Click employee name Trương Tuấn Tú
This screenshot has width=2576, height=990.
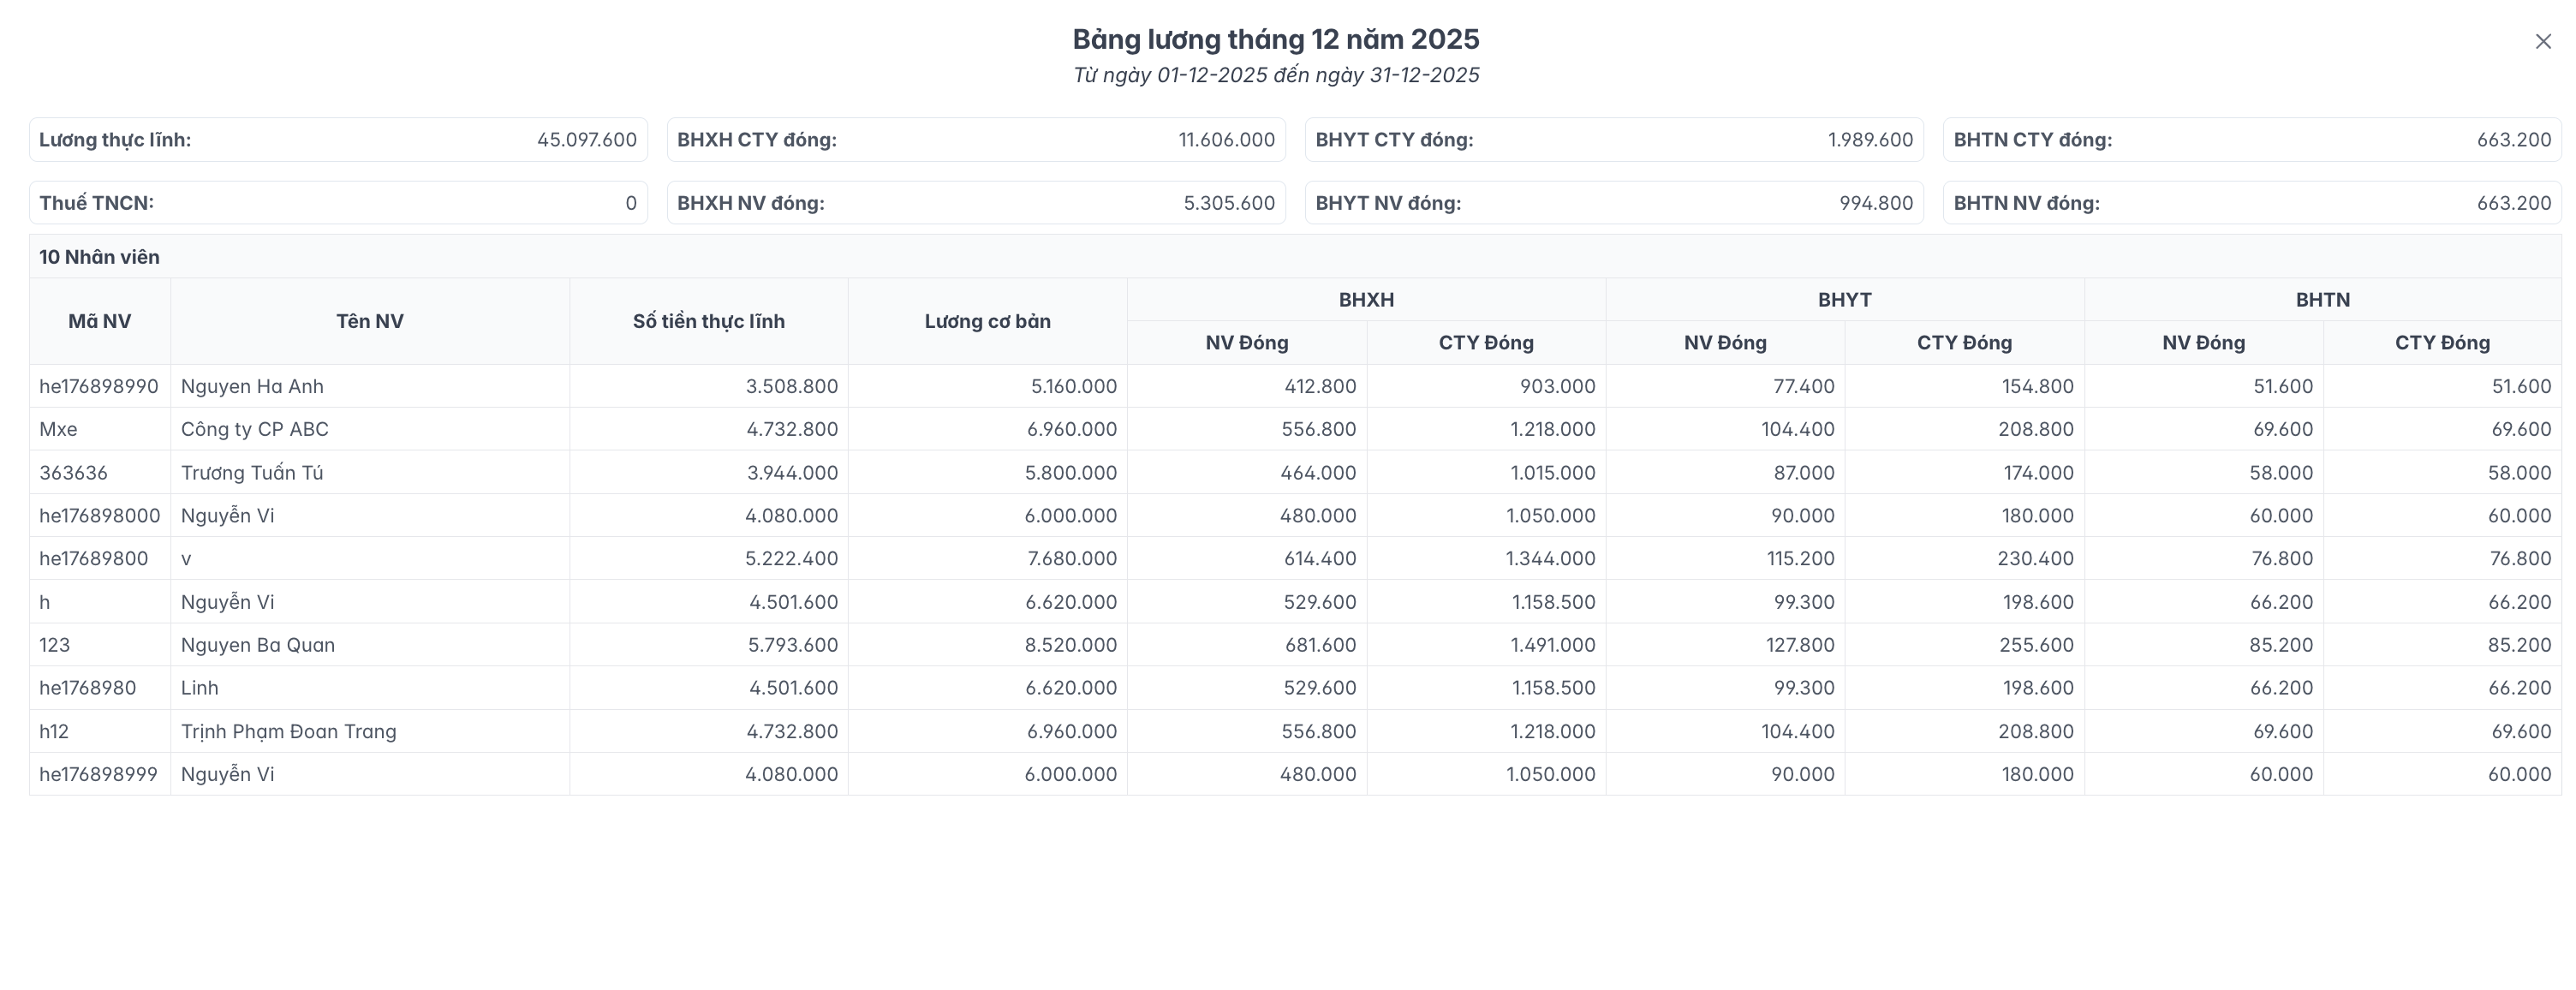[252, 472]
